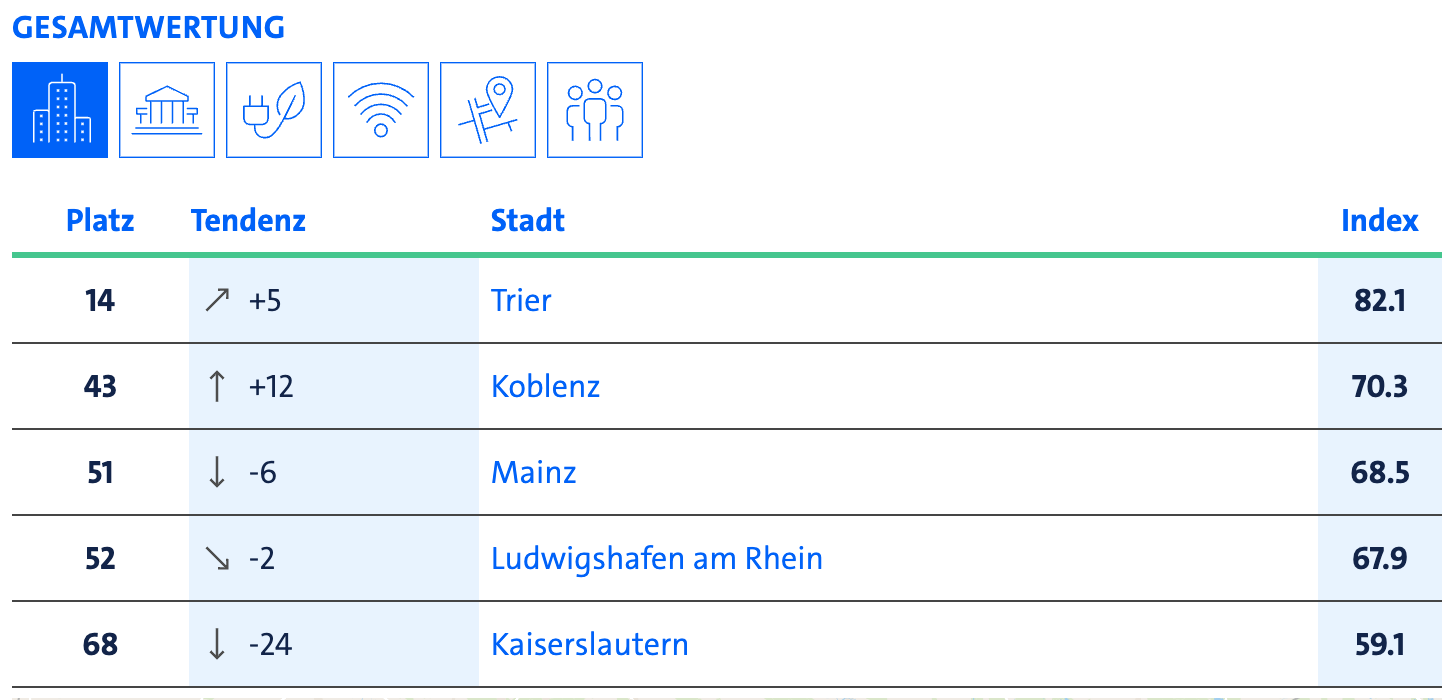The height and width of the screenshot is (700, 1456).
Task: Select the energy and environment plug-leaf icon
Action: pos(274,110)
